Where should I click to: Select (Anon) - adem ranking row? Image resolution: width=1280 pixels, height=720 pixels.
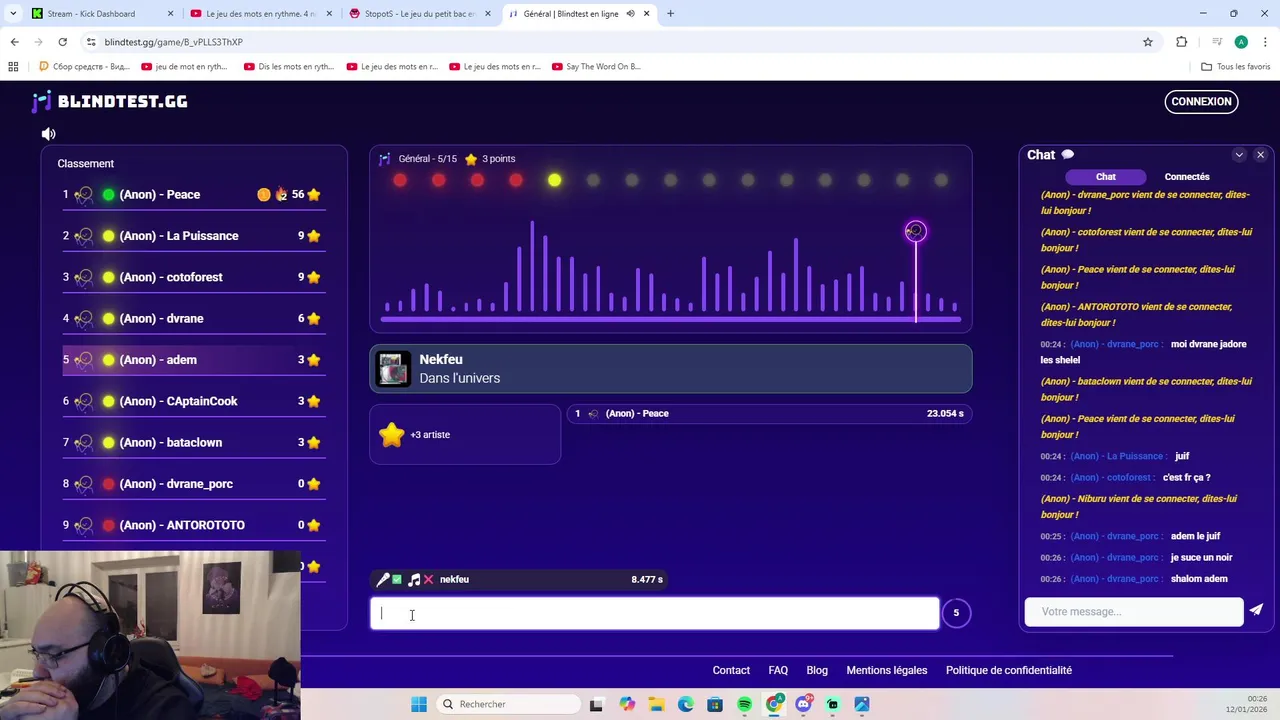point(193,360)
